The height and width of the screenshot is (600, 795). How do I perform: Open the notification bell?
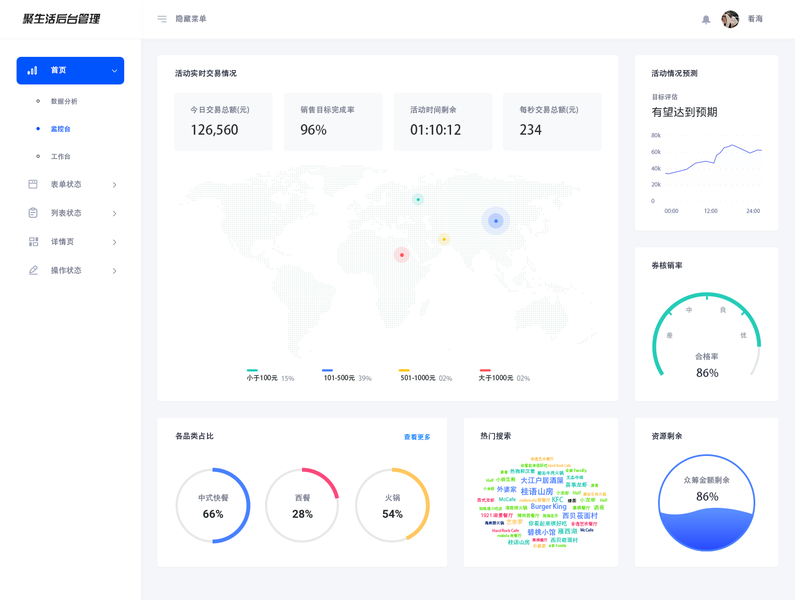coord(706,19)
